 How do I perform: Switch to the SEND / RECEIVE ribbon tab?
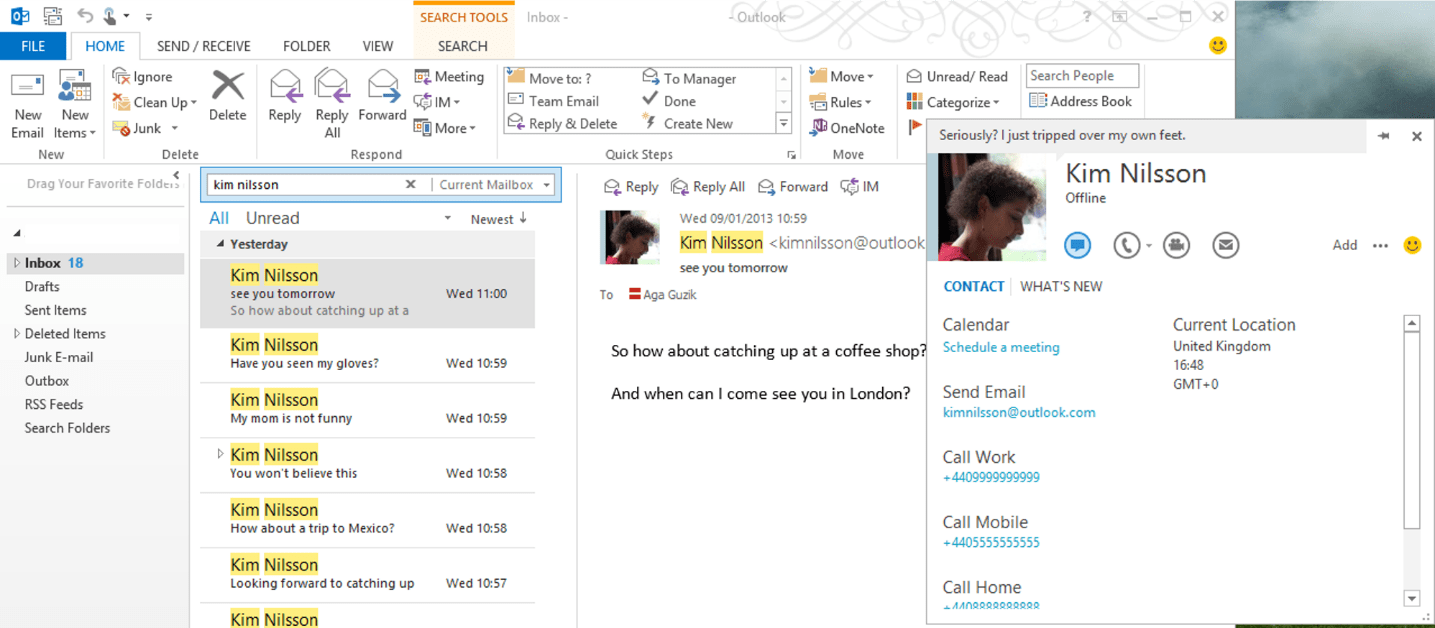[x=203, y=45]
